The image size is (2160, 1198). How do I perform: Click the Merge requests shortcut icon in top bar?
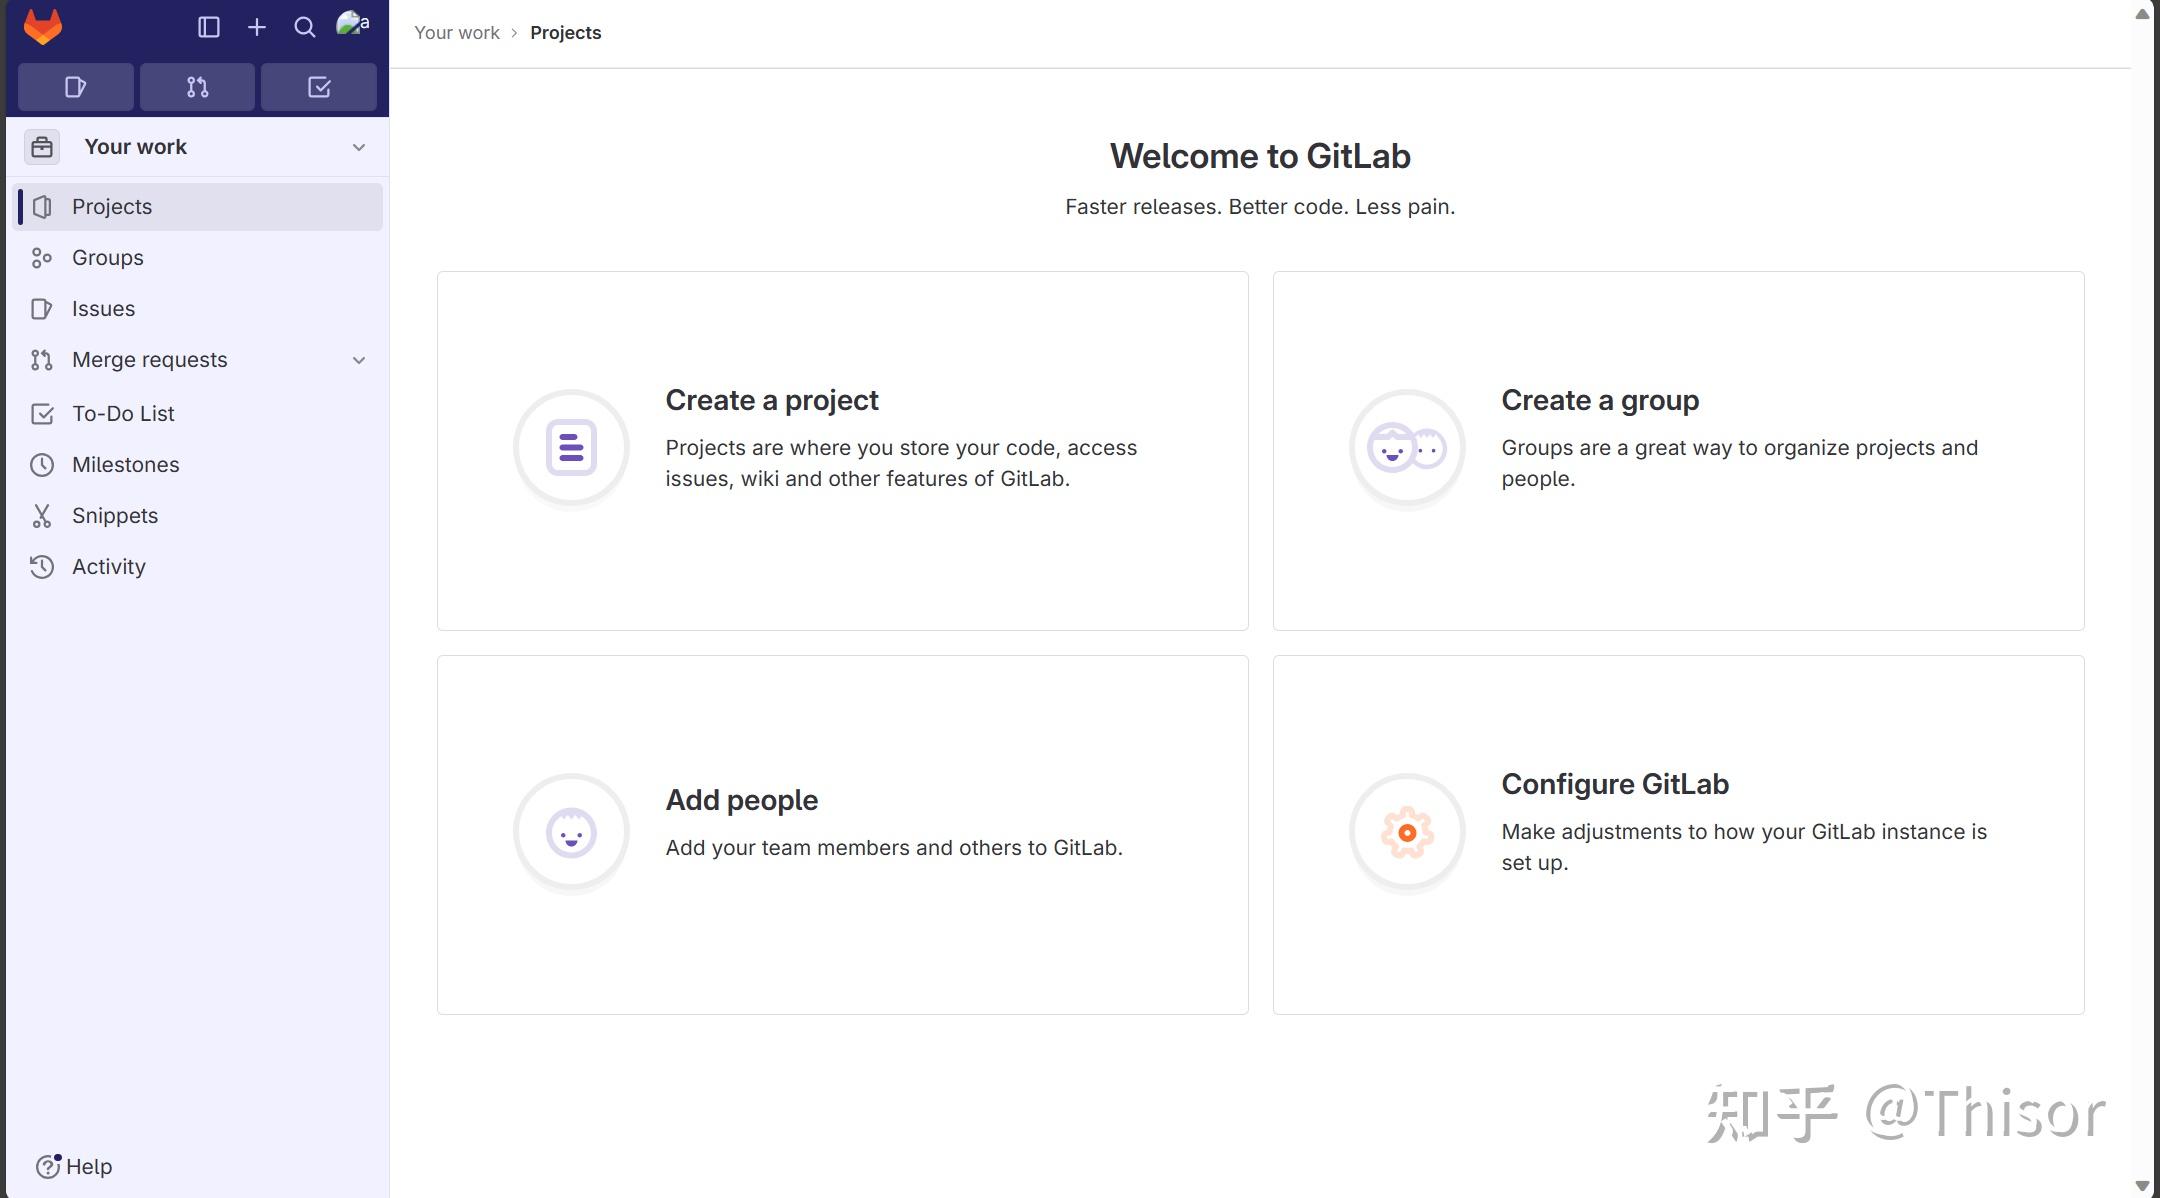coord(197,87)
